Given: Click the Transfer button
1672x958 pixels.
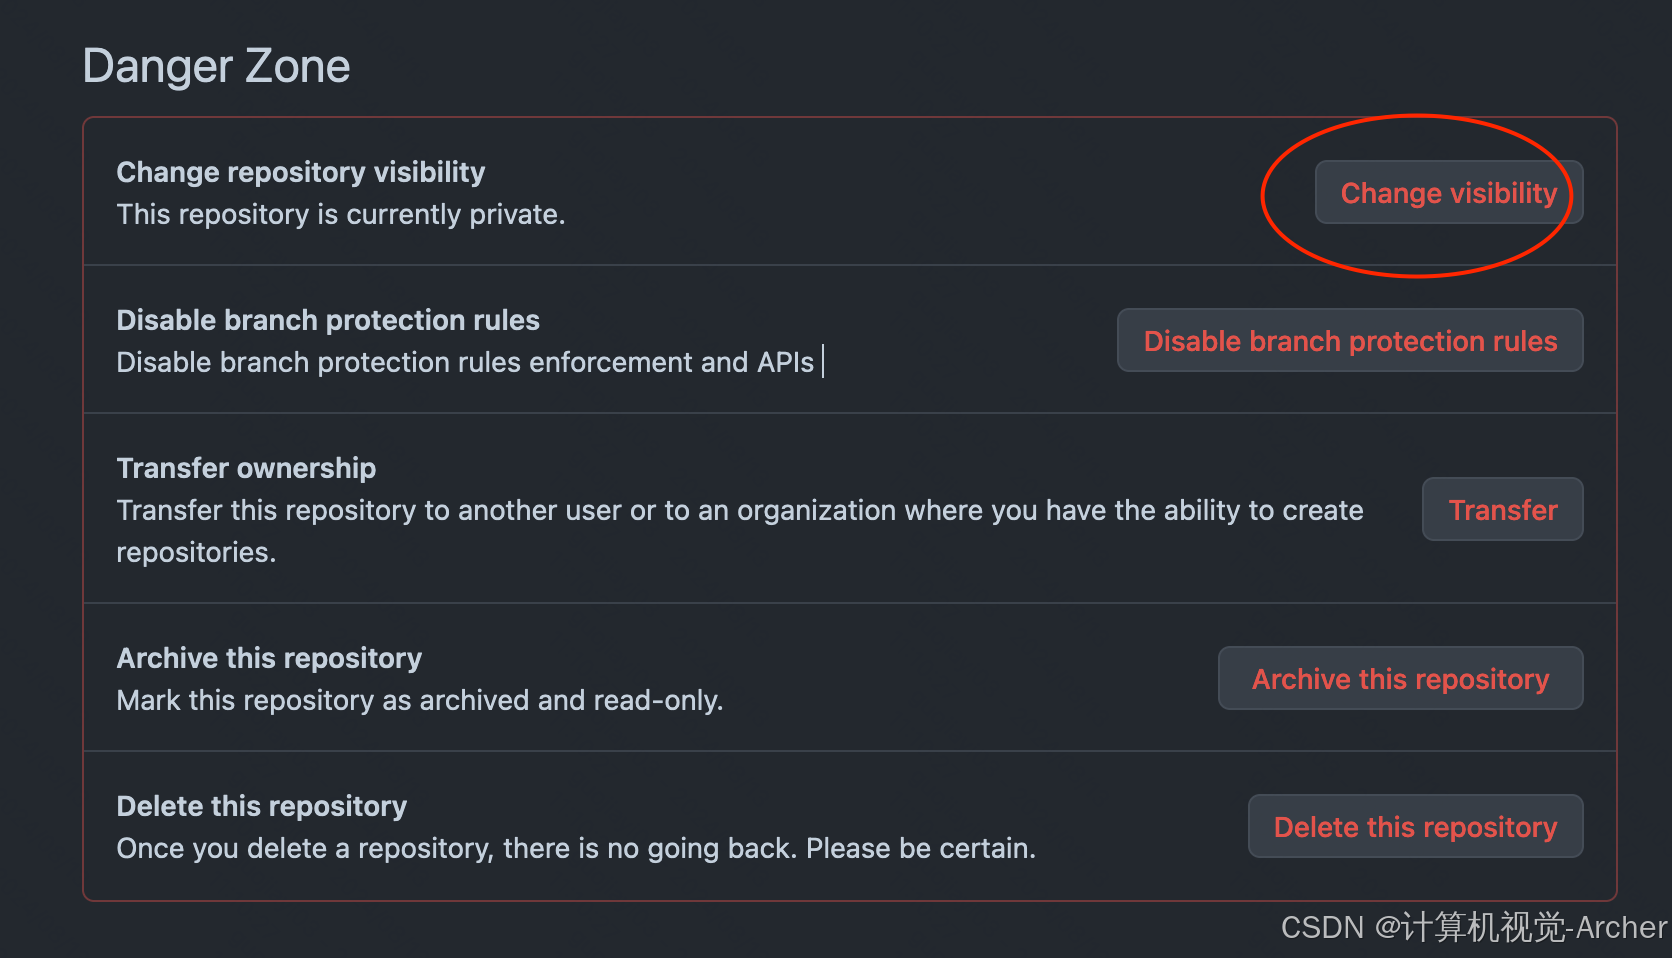Looking at the screenshot, I should [1502, 509].
